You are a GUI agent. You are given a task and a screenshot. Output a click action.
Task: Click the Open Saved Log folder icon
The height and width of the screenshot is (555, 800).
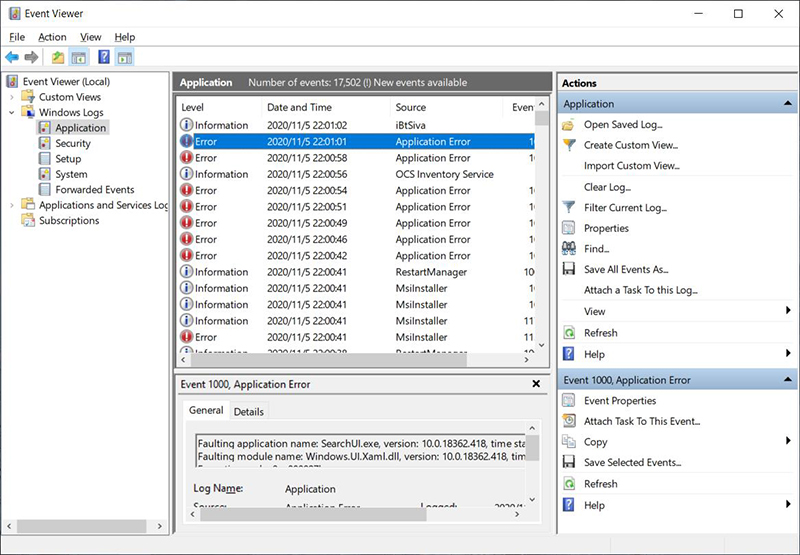pyautogui.click(x=569, y=125)
